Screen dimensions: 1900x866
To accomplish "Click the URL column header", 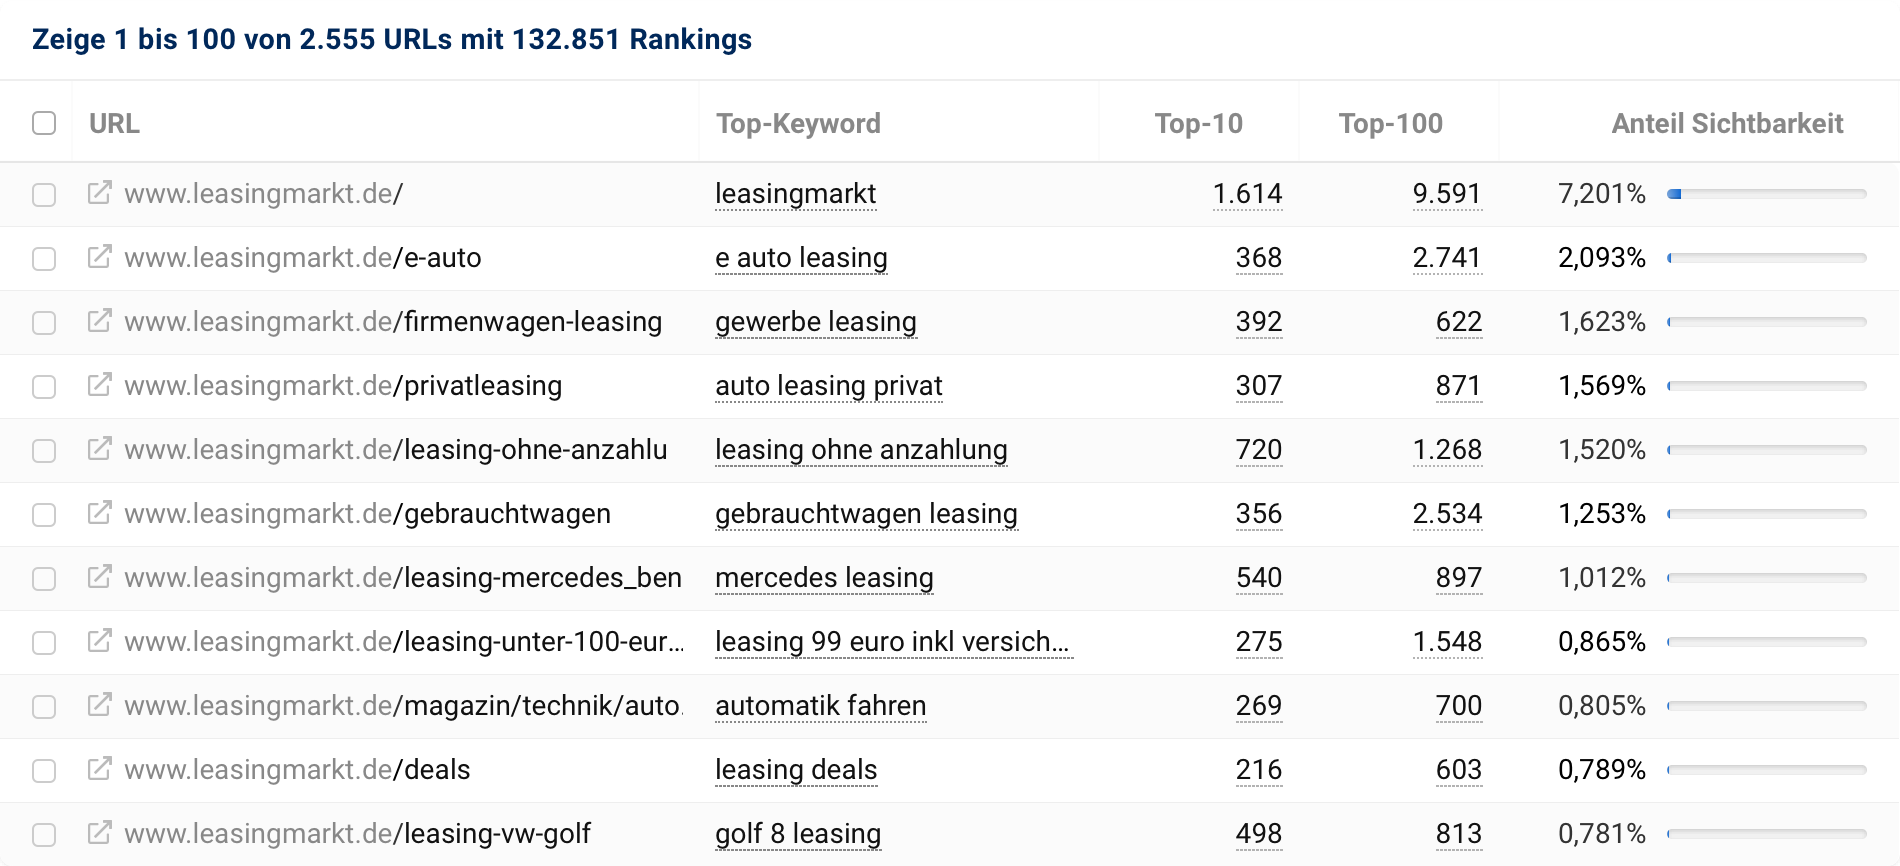I will (114, 123).
